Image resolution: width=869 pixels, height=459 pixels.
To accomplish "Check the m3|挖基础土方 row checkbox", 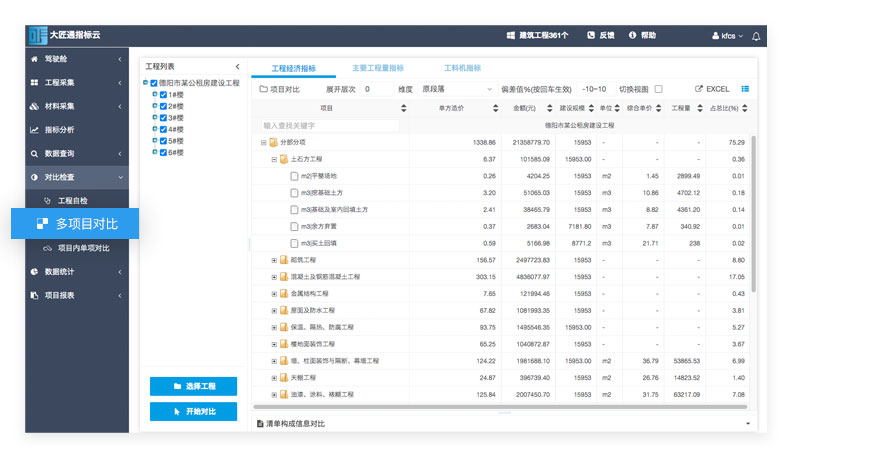I will click(294, 193).
